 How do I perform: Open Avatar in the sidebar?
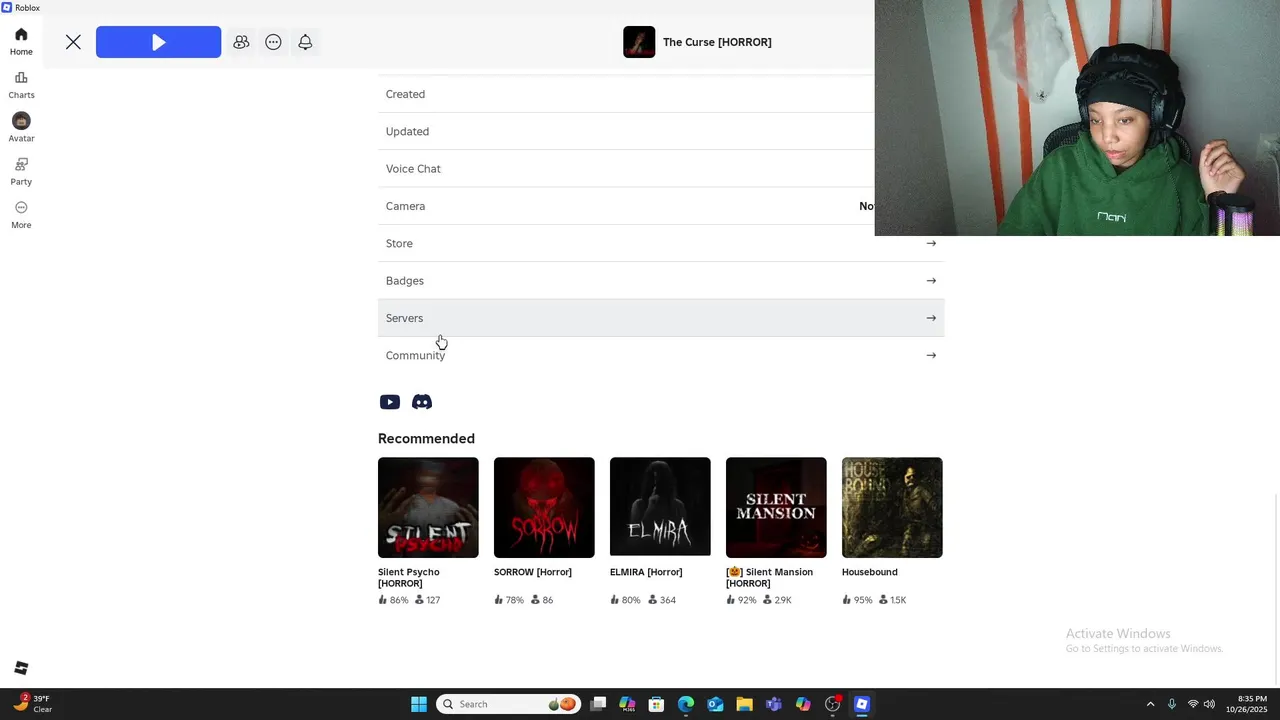pos(21,128)
